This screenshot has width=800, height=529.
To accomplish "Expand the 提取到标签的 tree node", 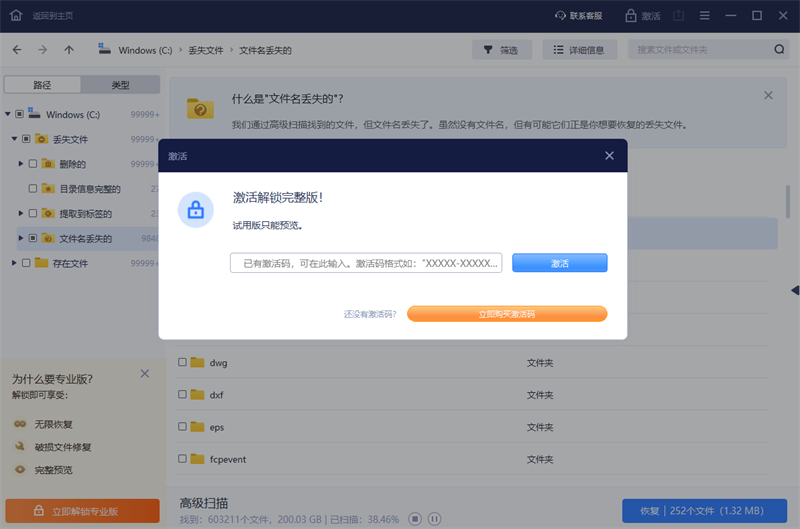I will [x=21, y=213].
